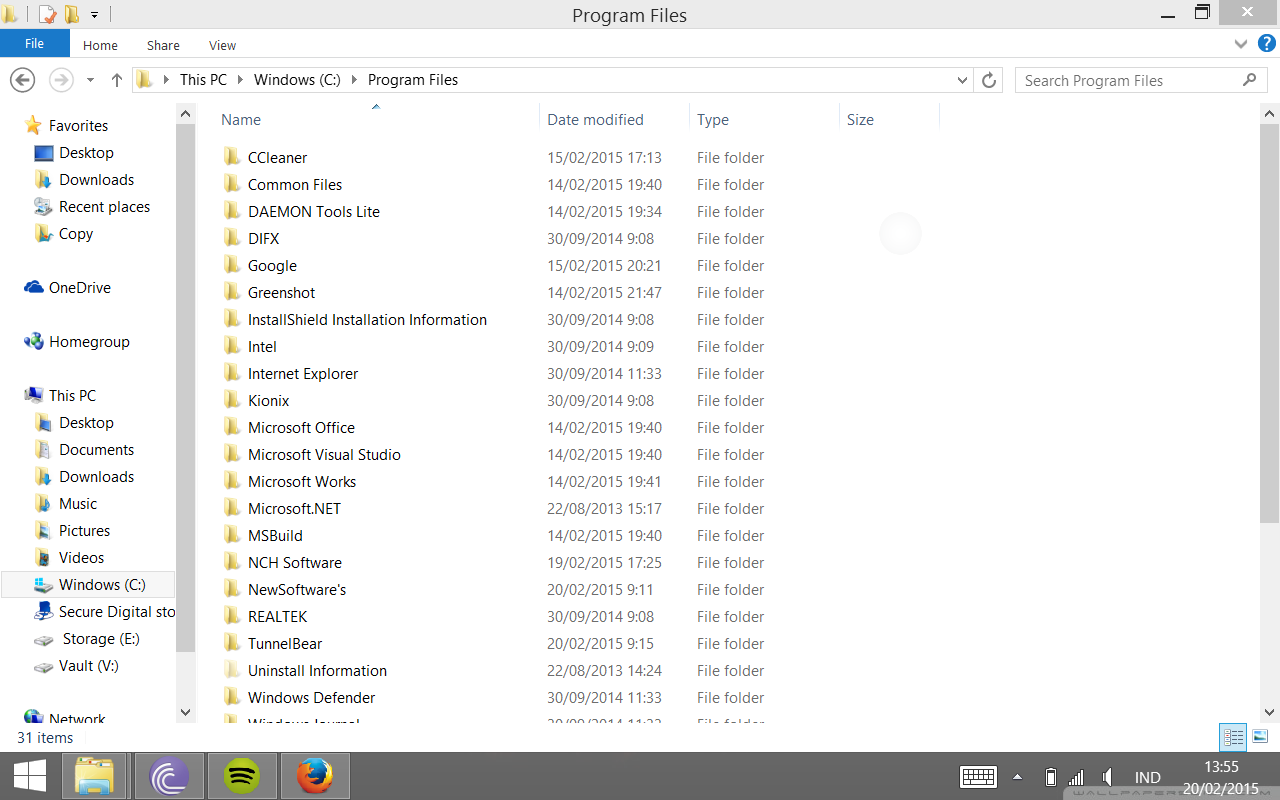Sort by the Date modified column
Screen dimensions: 1280x800
pos(595,120)
